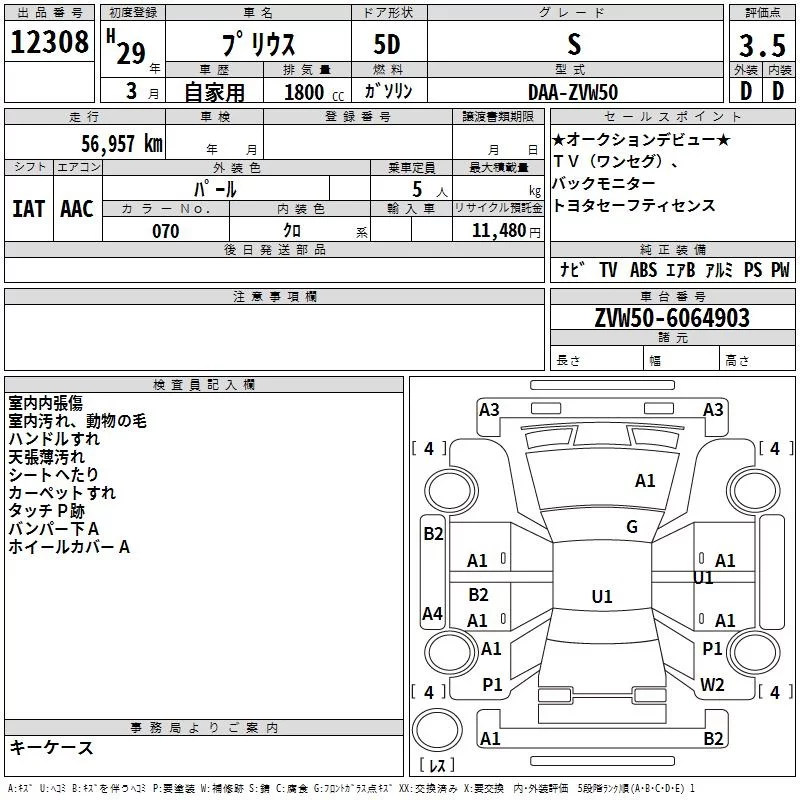Click inspector note シートへたり
This screenshot has width=800, height=800.
click(53, 474)
